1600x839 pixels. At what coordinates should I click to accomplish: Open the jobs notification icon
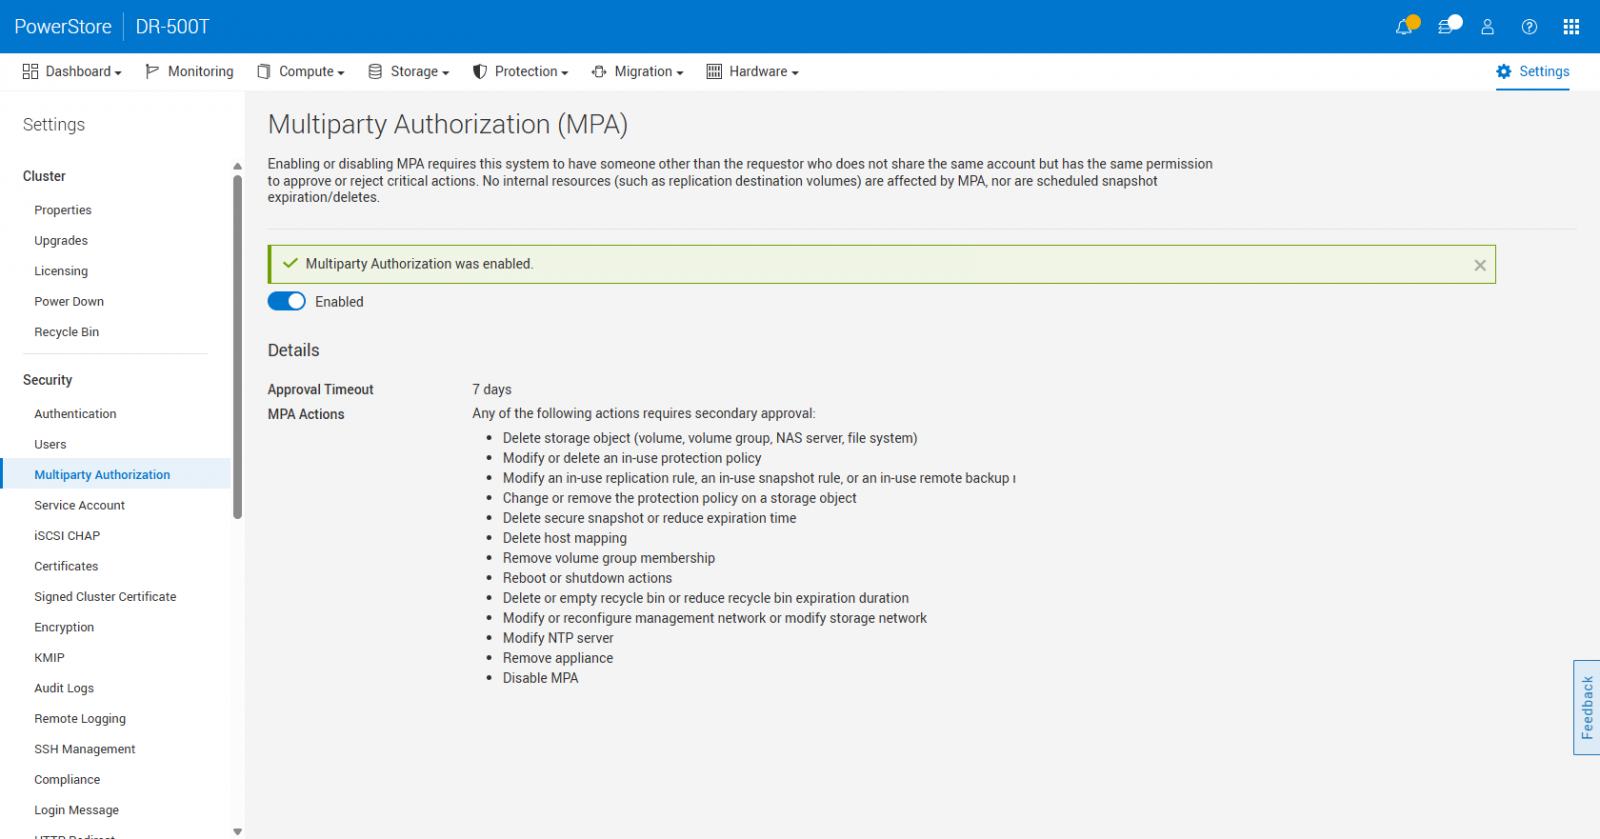pyautogui.click(x=1446, y=27)
